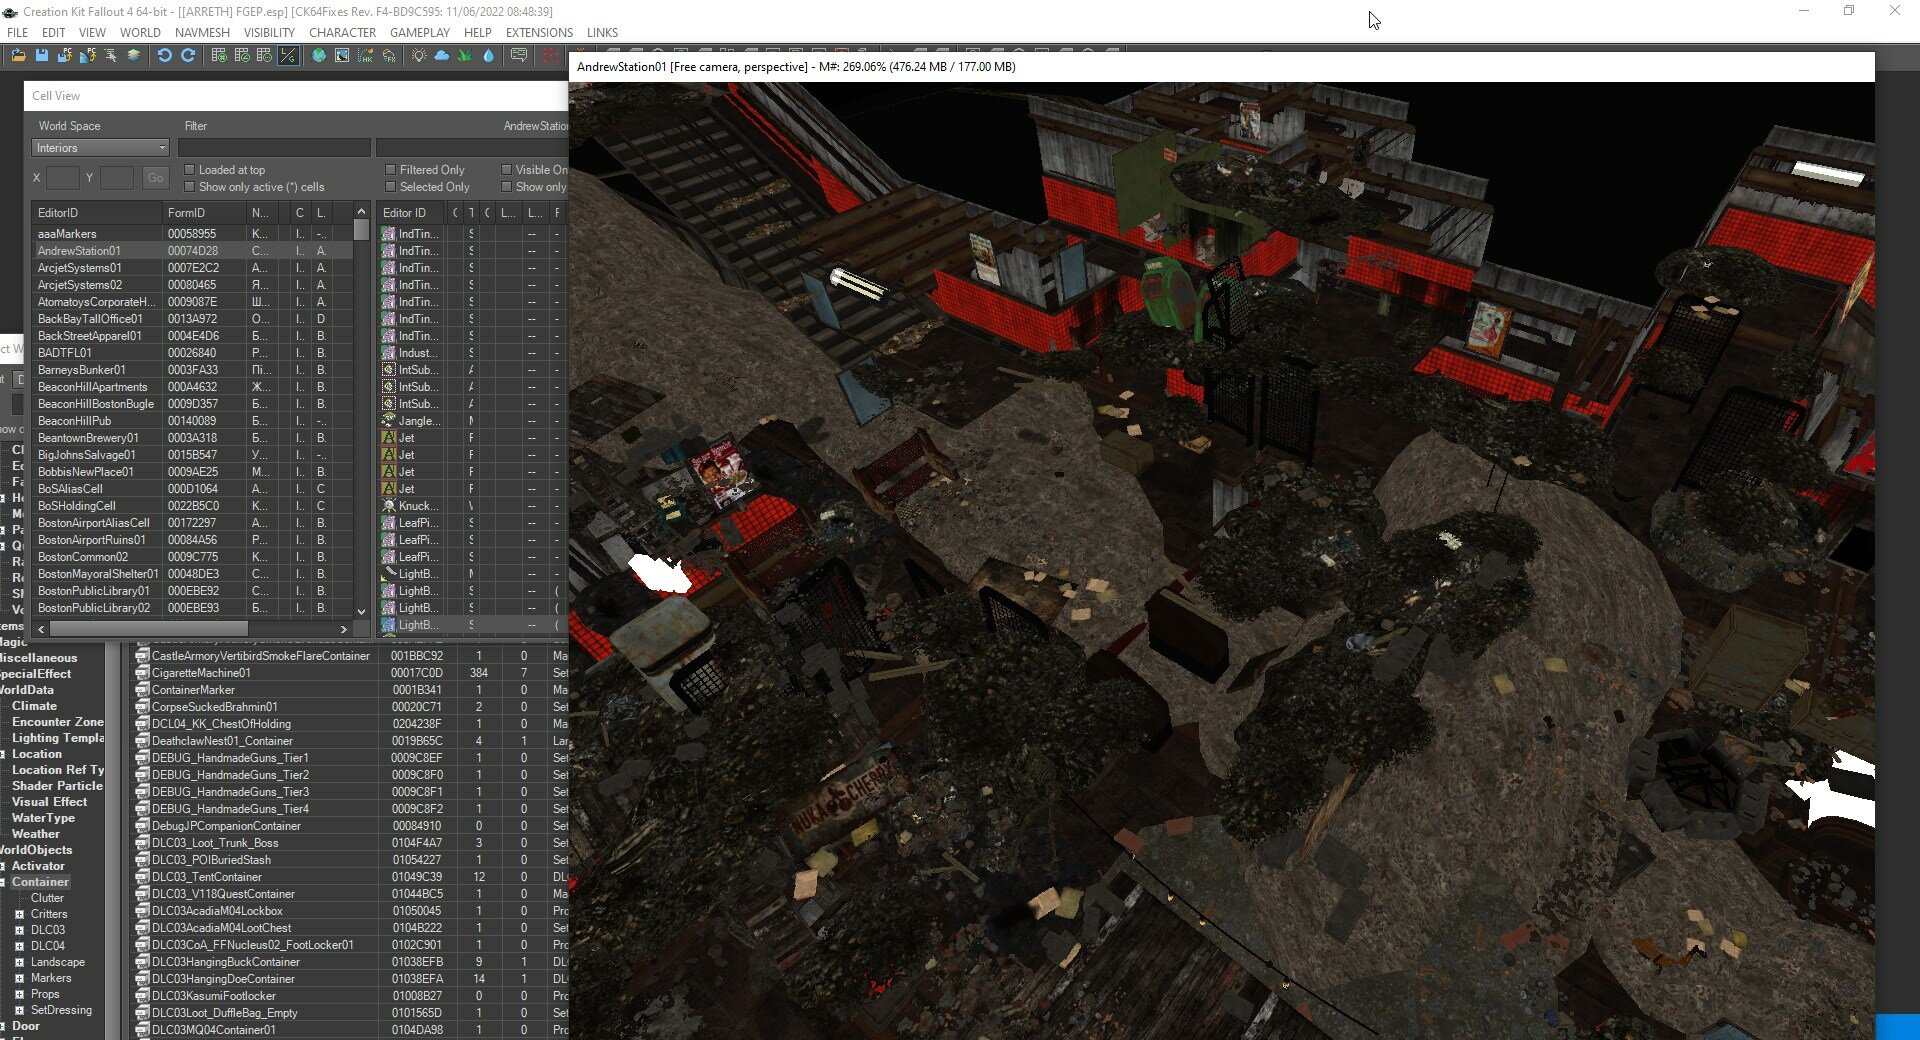Select the DLC03_TentContainer row
This screenshot has height=1040, width=1920.
coord(350,877)
